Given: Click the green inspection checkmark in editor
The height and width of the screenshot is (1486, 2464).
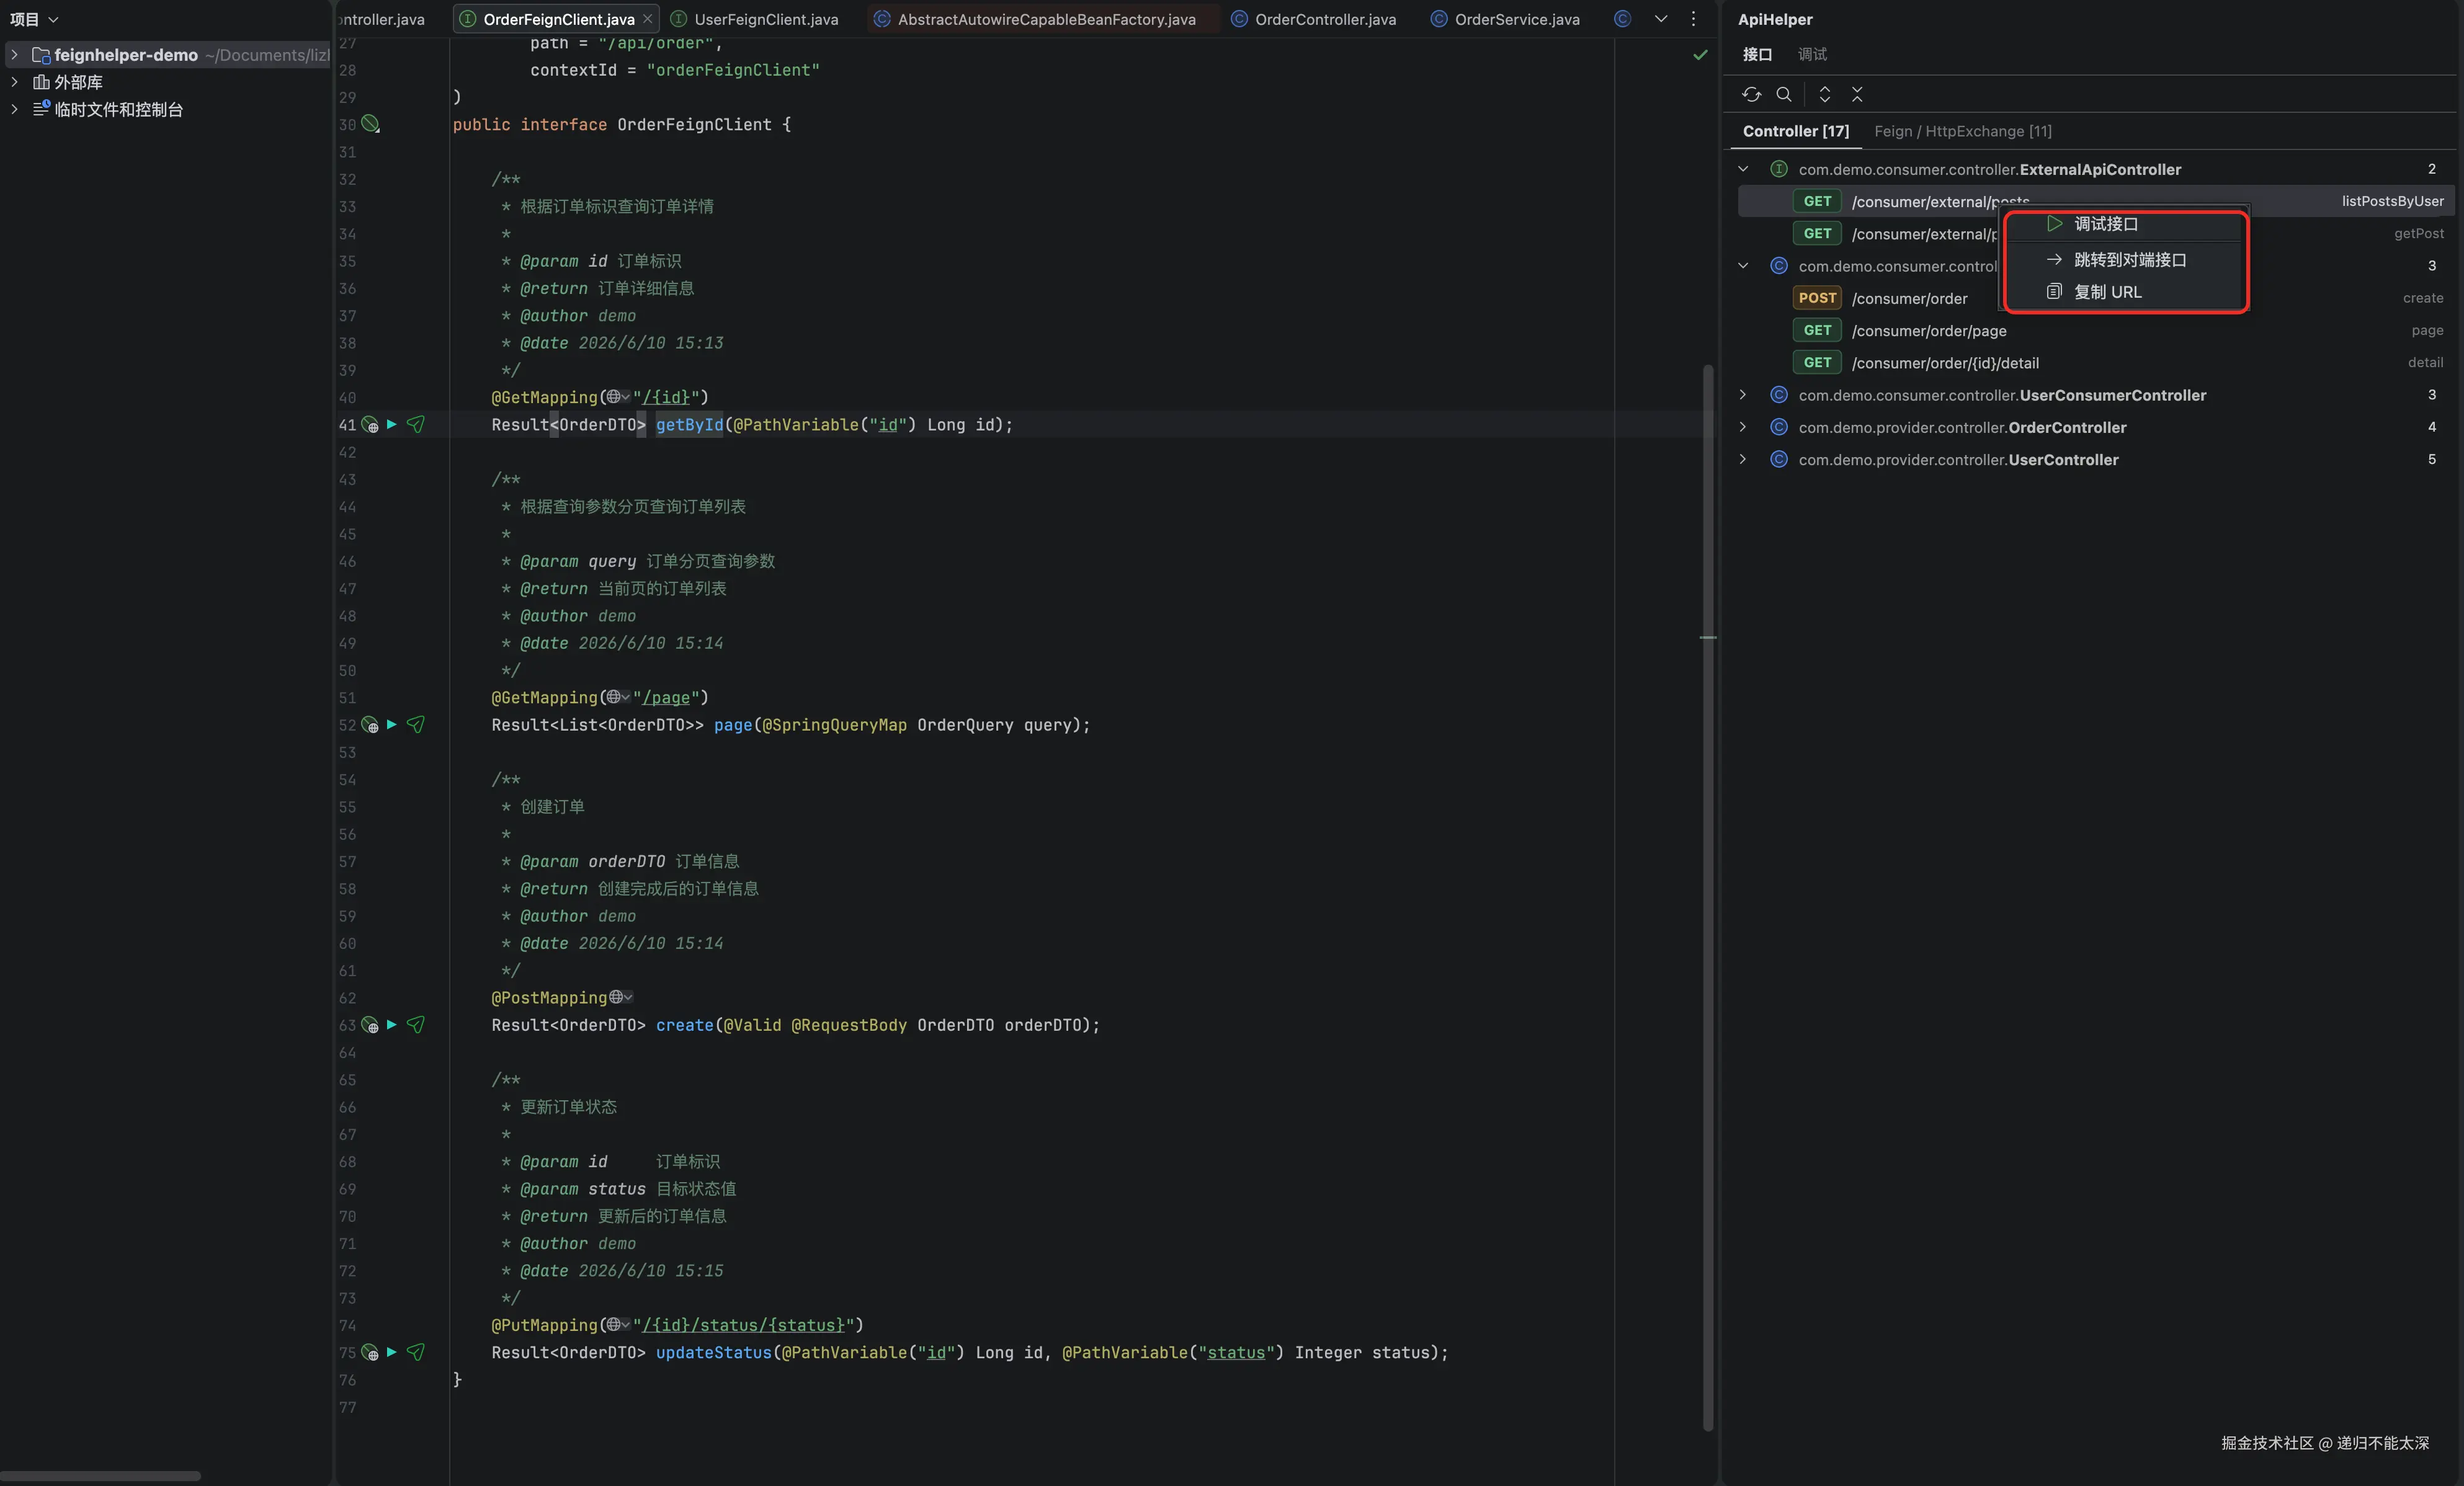Looking at the screenshot, I should click(x=1700, y=55).
